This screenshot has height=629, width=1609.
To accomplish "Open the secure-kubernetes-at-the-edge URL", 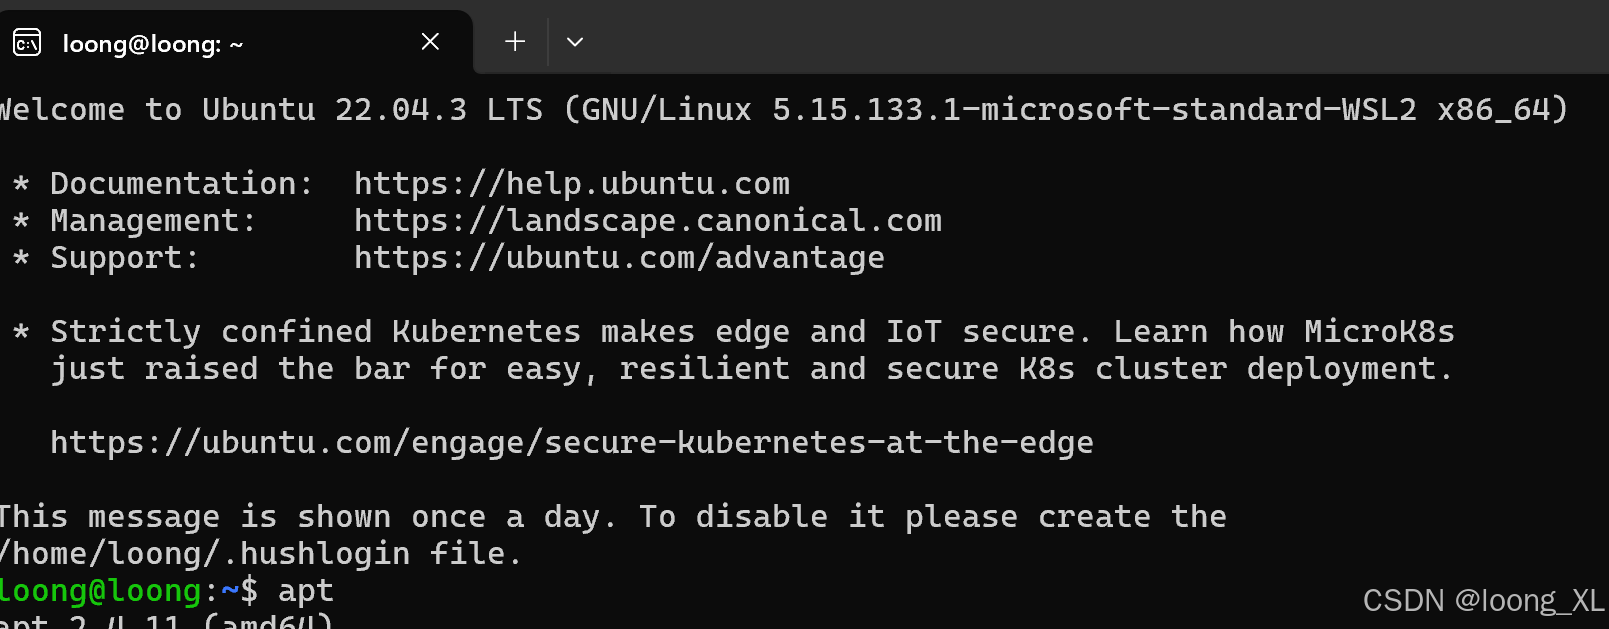I will [571, 442].
